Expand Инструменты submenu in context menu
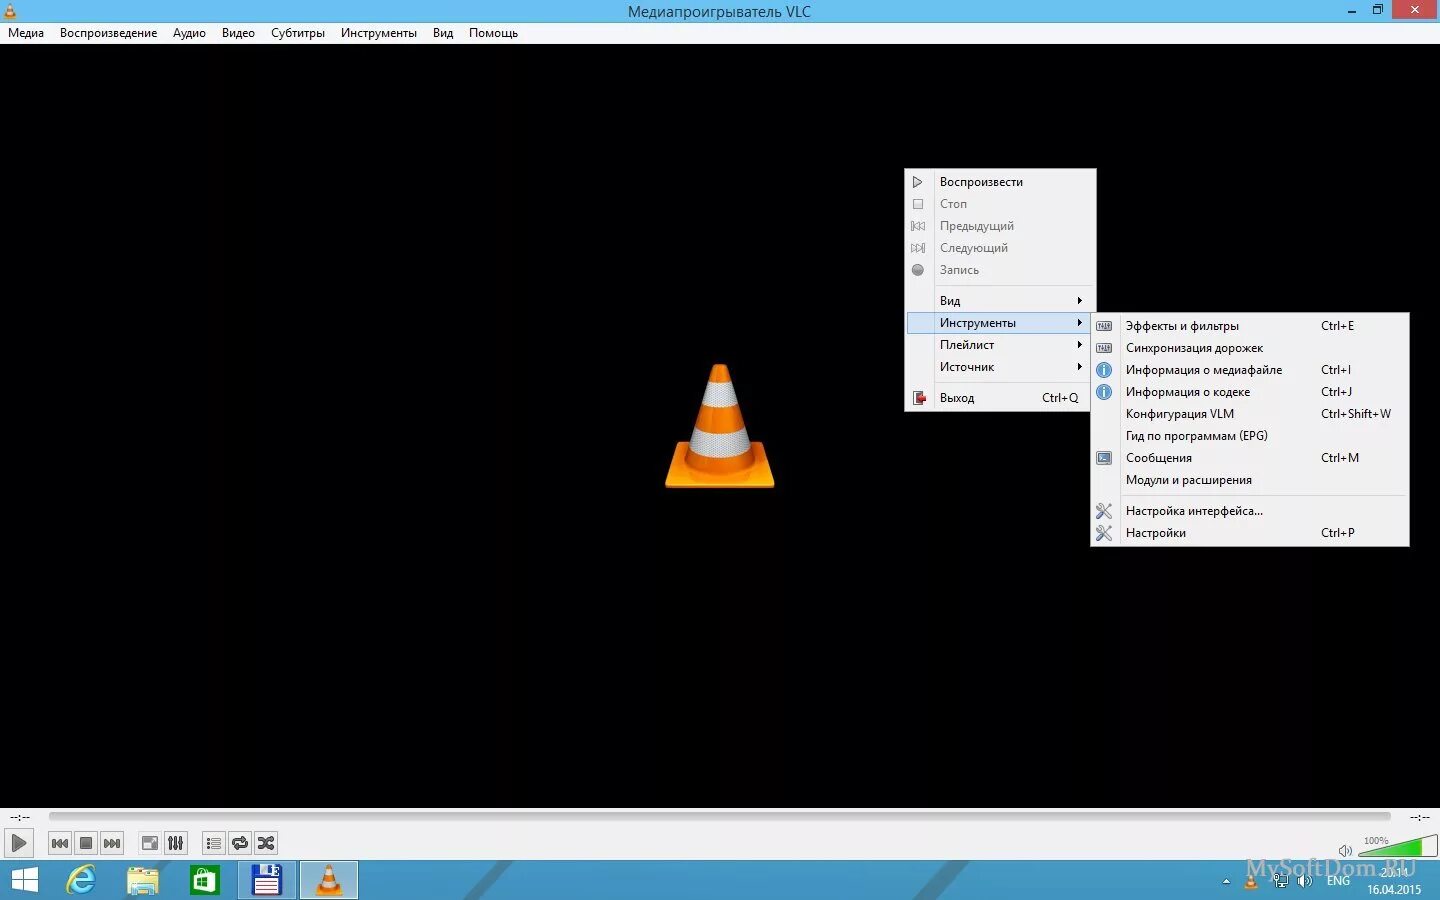 point(1000,323)
